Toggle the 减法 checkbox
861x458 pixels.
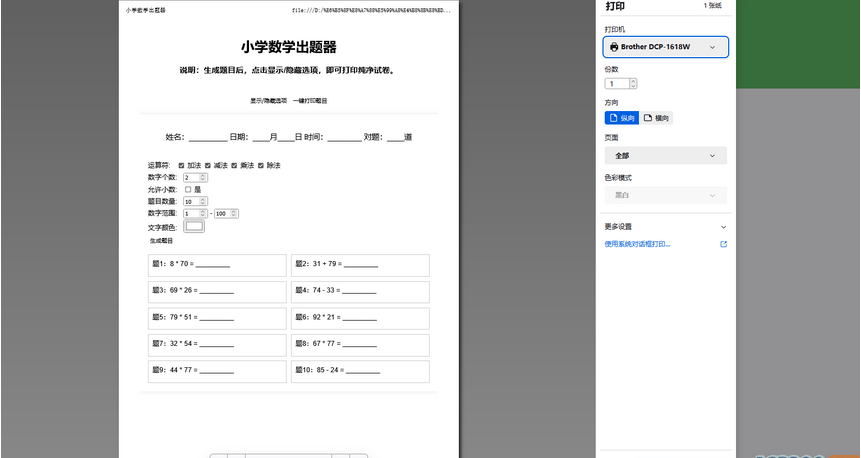pyautogui.click(x=208, y=165)
